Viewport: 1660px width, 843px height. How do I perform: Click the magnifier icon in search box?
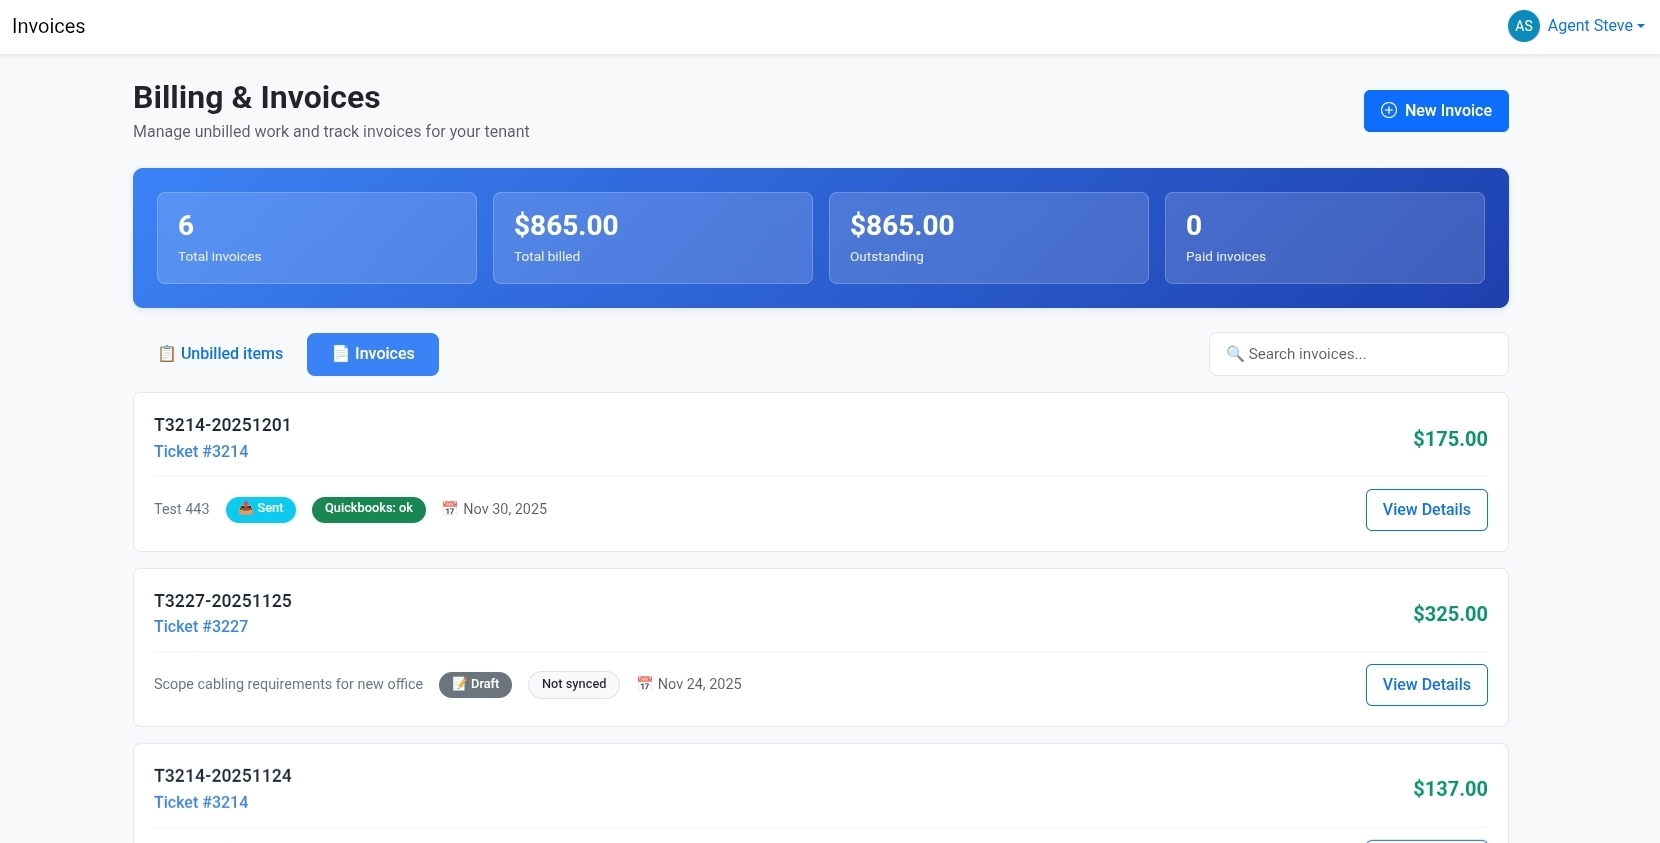pyautogui.click(x=1235, y=354)
